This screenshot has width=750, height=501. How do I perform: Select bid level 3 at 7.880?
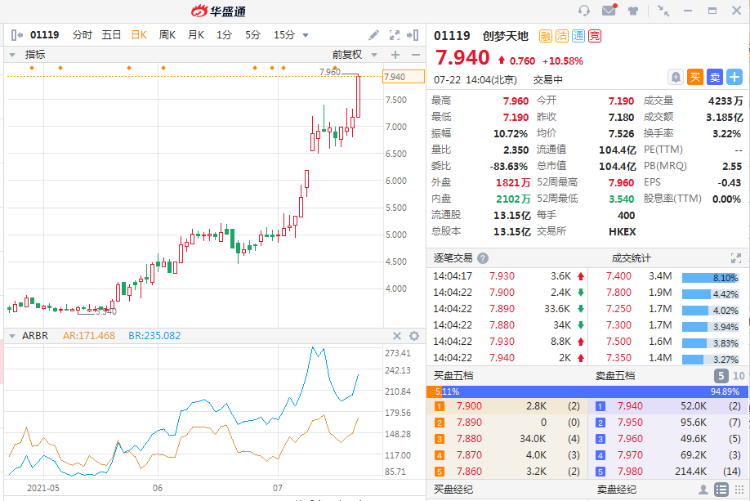(508, 439)
